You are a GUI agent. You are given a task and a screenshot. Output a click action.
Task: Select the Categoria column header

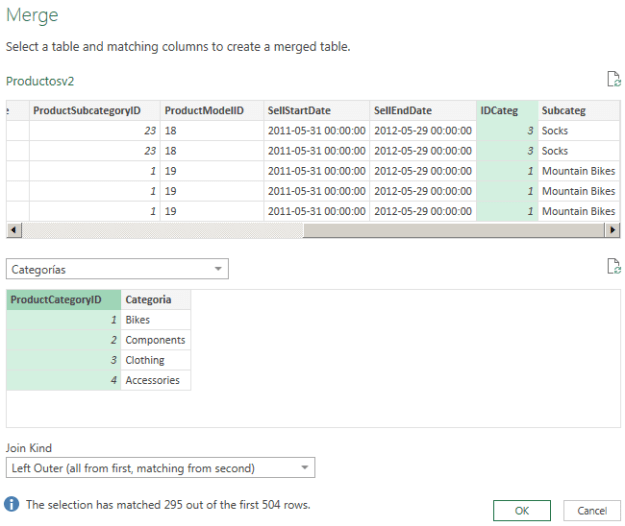pos(155,299)
